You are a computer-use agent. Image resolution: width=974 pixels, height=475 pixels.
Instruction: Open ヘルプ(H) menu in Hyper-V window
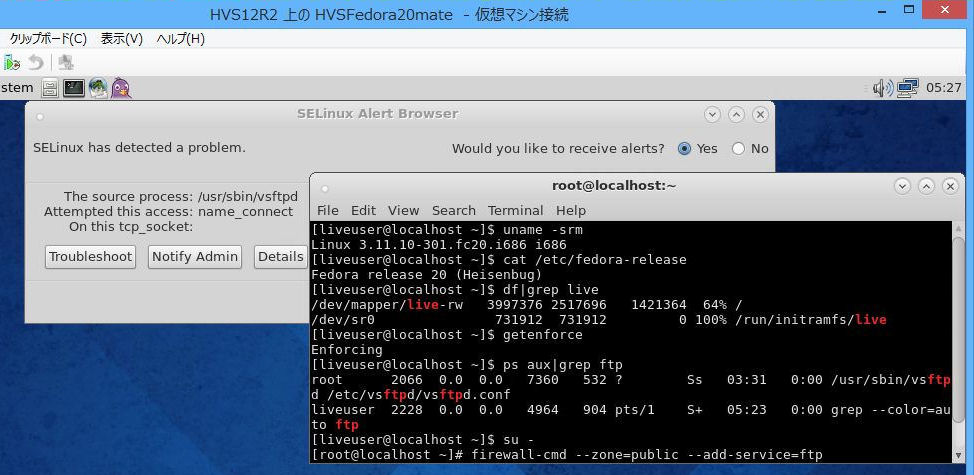click(181, 39)
